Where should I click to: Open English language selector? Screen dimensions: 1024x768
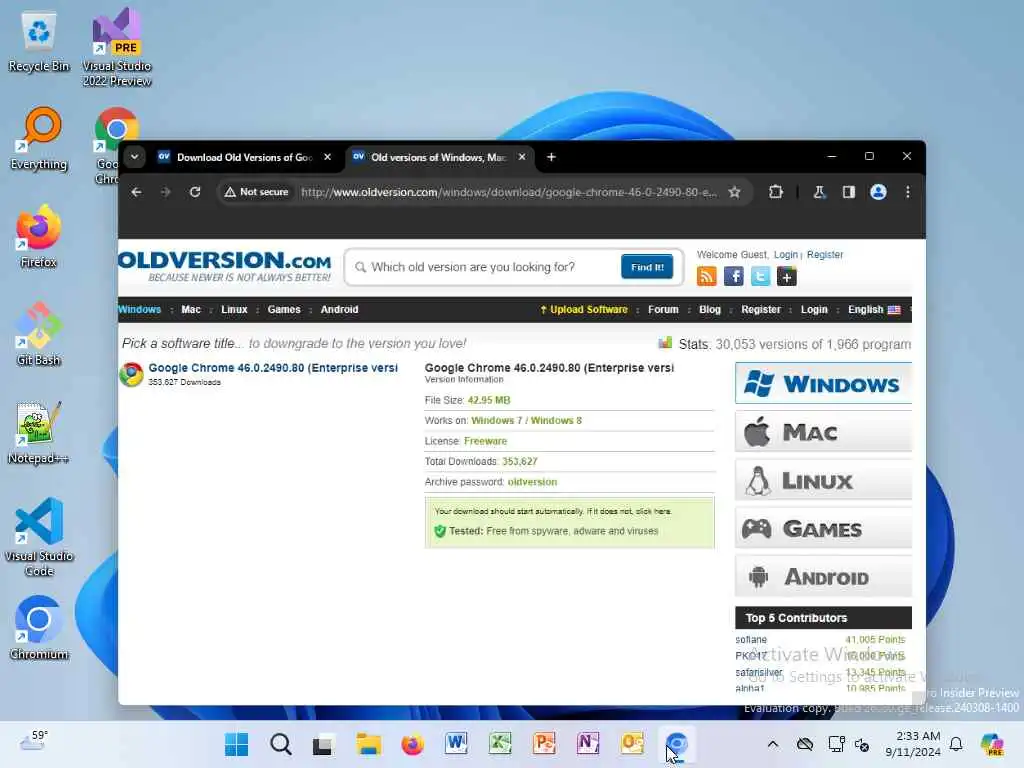tap(874, 310)
